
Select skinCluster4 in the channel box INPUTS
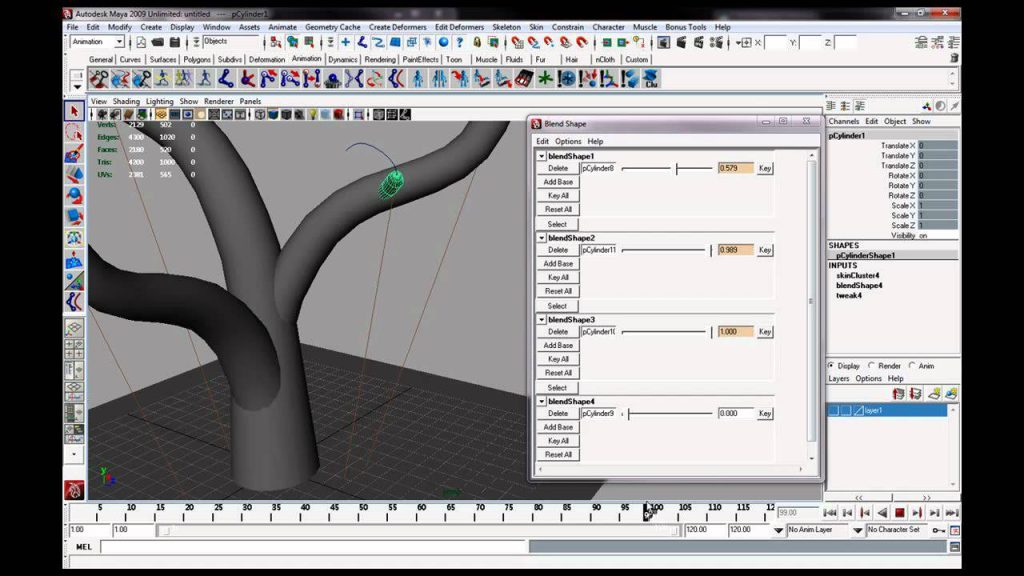pos(857,276)
